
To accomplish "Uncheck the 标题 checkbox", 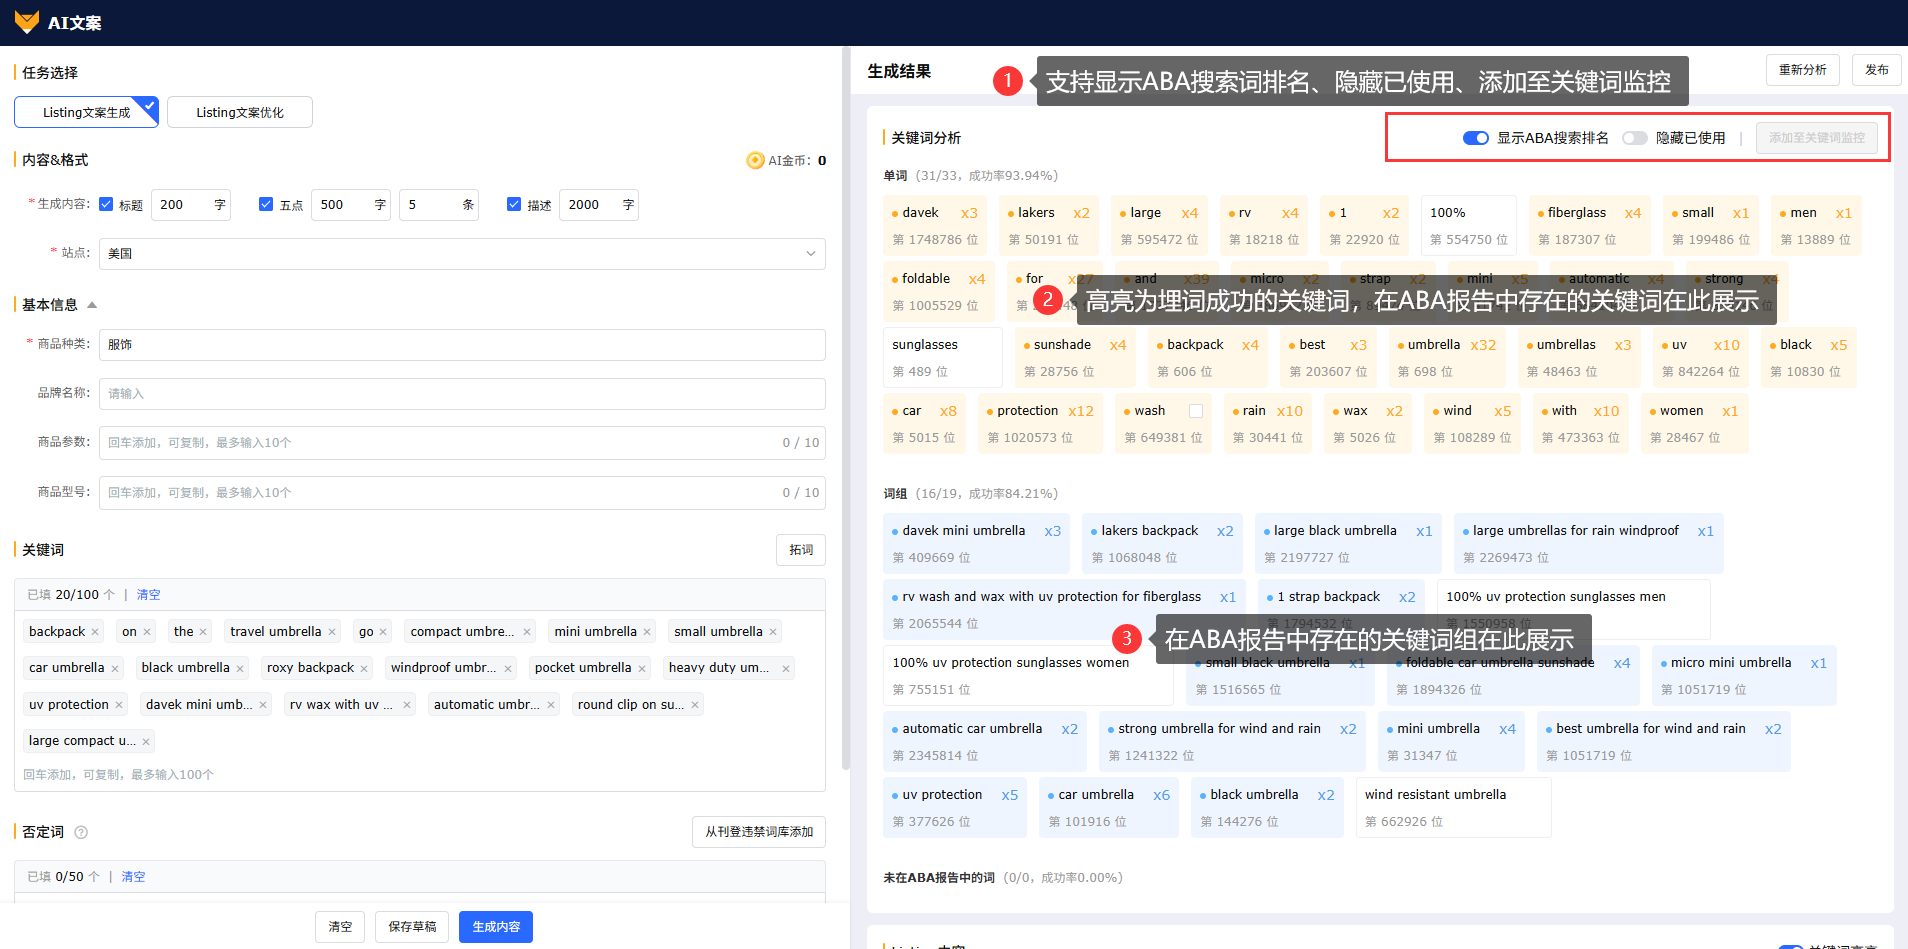I will click(x=106, y=204).
